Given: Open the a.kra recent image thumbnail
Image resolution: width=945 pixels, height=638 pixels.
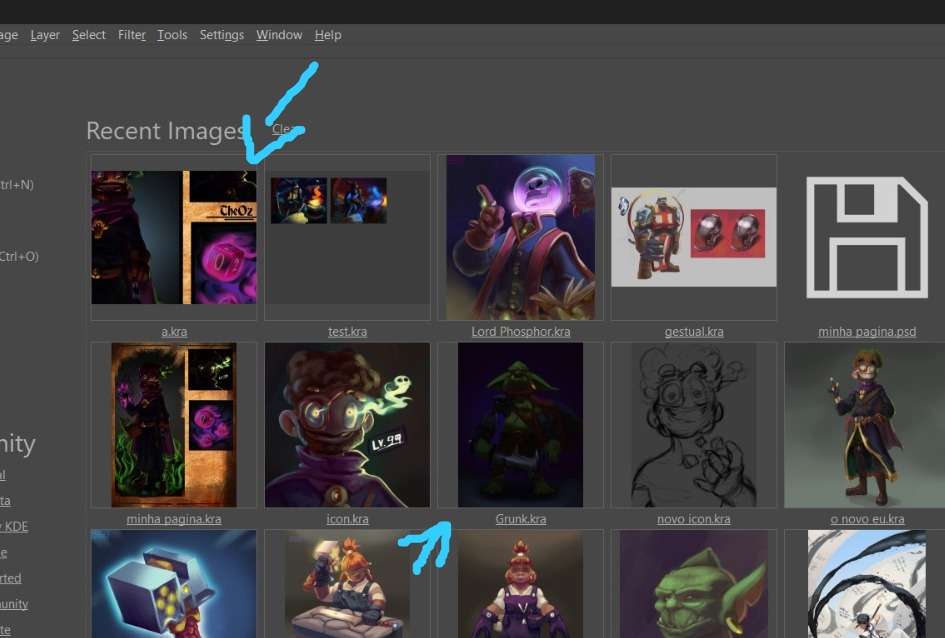Looking at the screenshot, I should coord(174,237).
